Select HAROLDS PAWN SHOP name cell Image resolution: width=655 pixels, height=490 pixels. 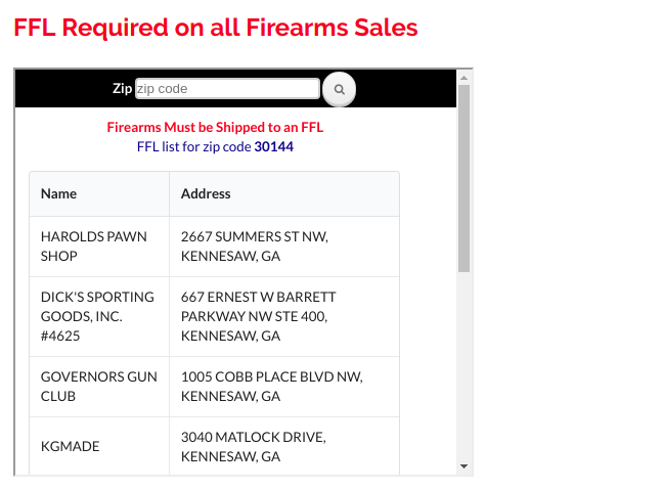coord(94,246)
